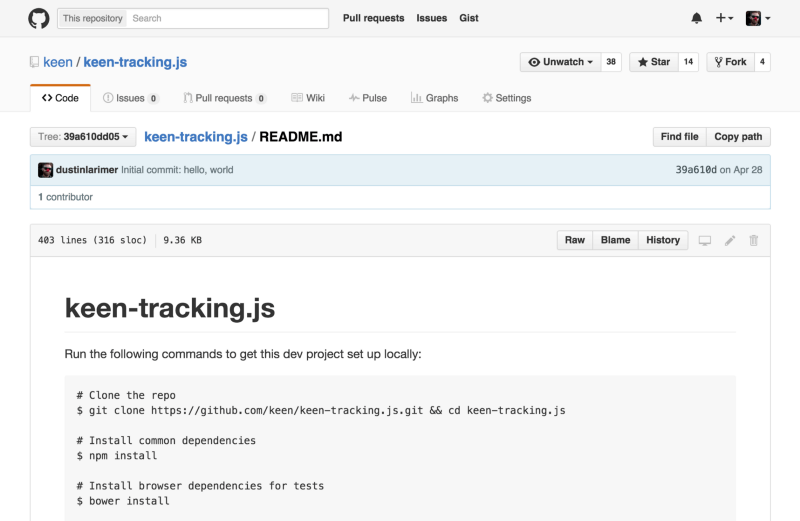Click the "$ npm install" line
The height and width of the screenshot is (521, 800).
[x=117, y=456]
